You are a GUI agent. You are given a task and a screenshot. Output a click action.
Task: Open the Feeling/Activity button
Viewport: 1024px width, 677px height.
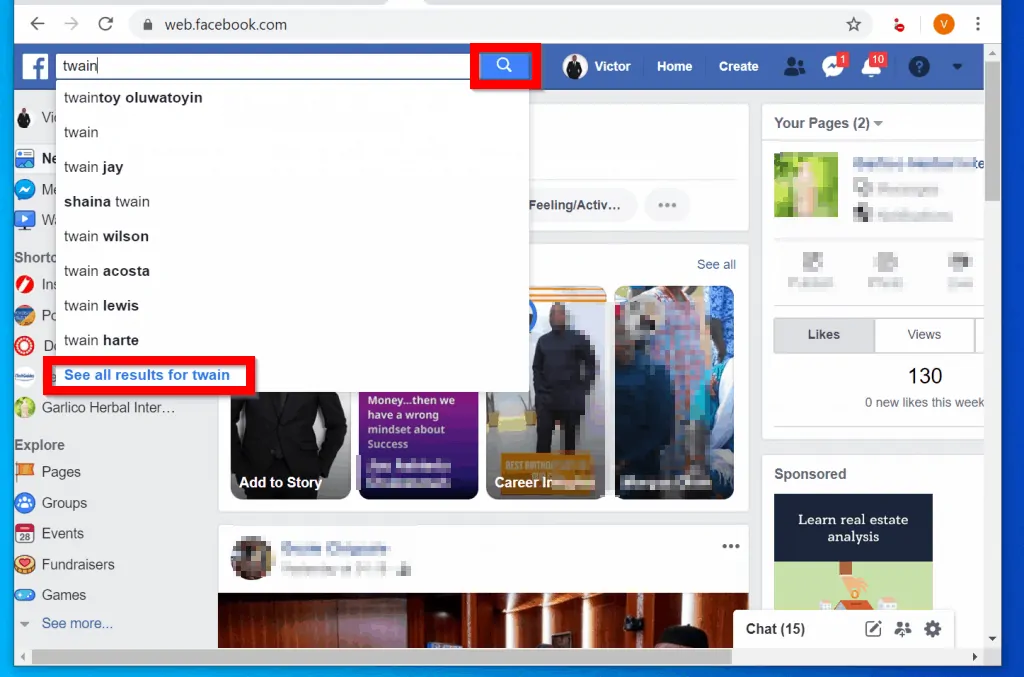pos(574,205)
